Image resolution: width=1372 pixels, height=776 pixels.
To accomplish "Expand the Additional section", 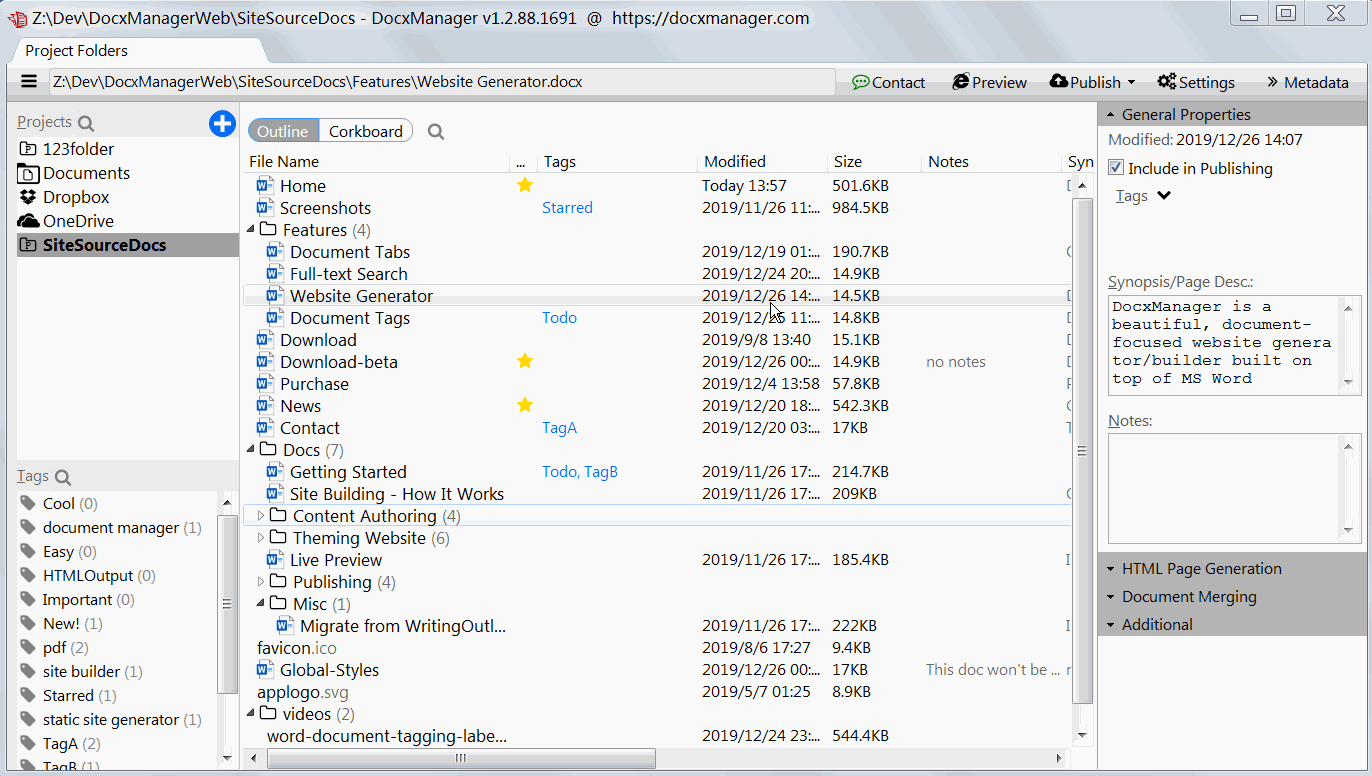I will (1231, 624).
